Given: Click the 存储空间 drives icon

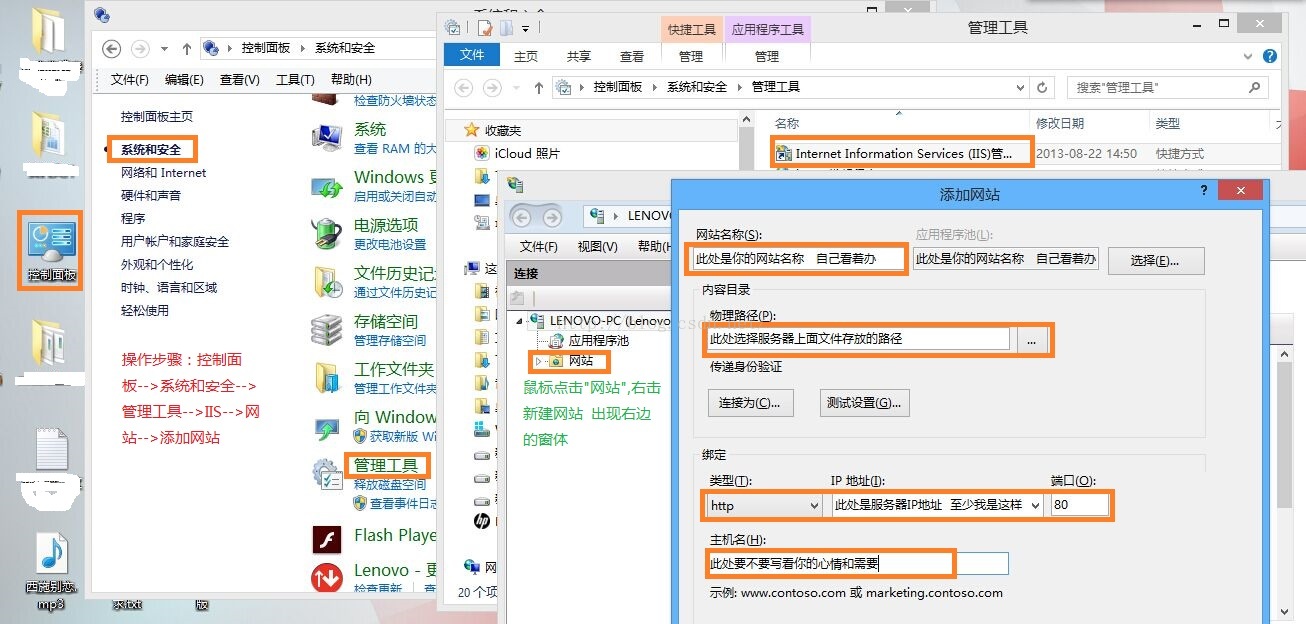Looking at the screenshot, I should (x=328, y=330).
